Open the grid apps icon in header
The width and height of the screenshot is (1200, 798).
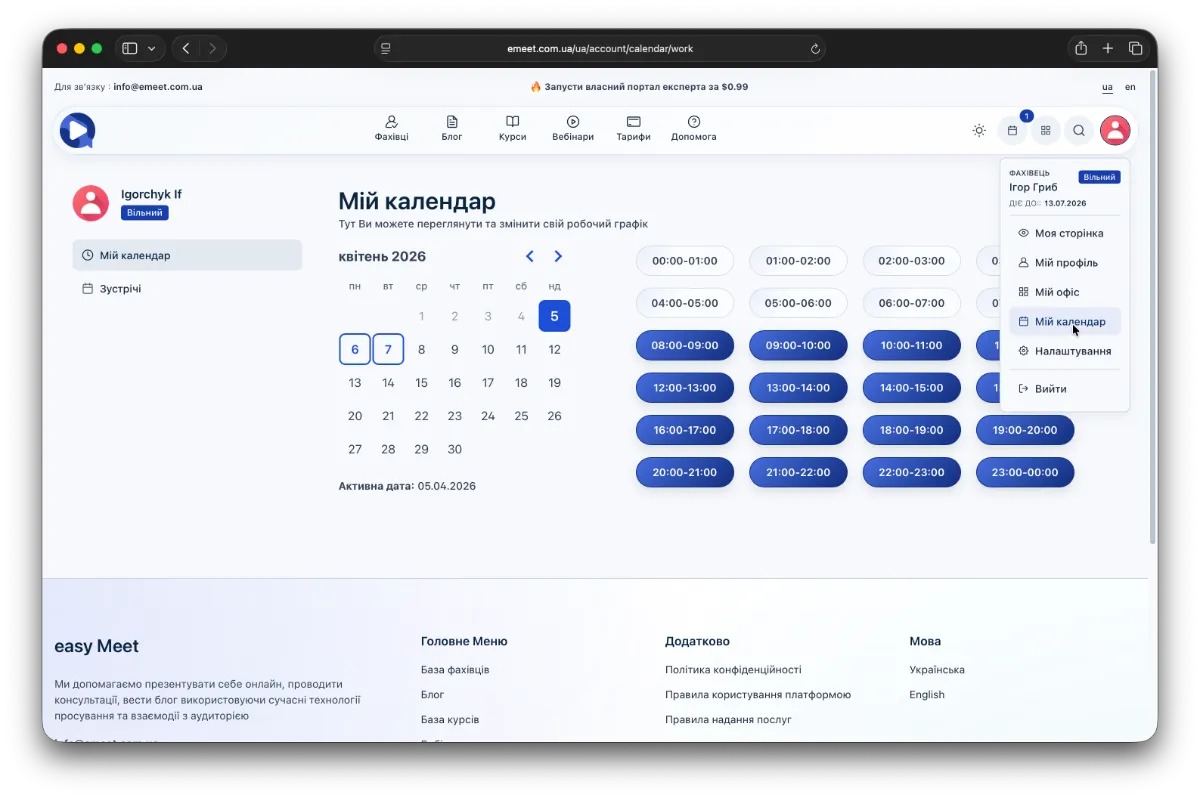click(1045, 130)
